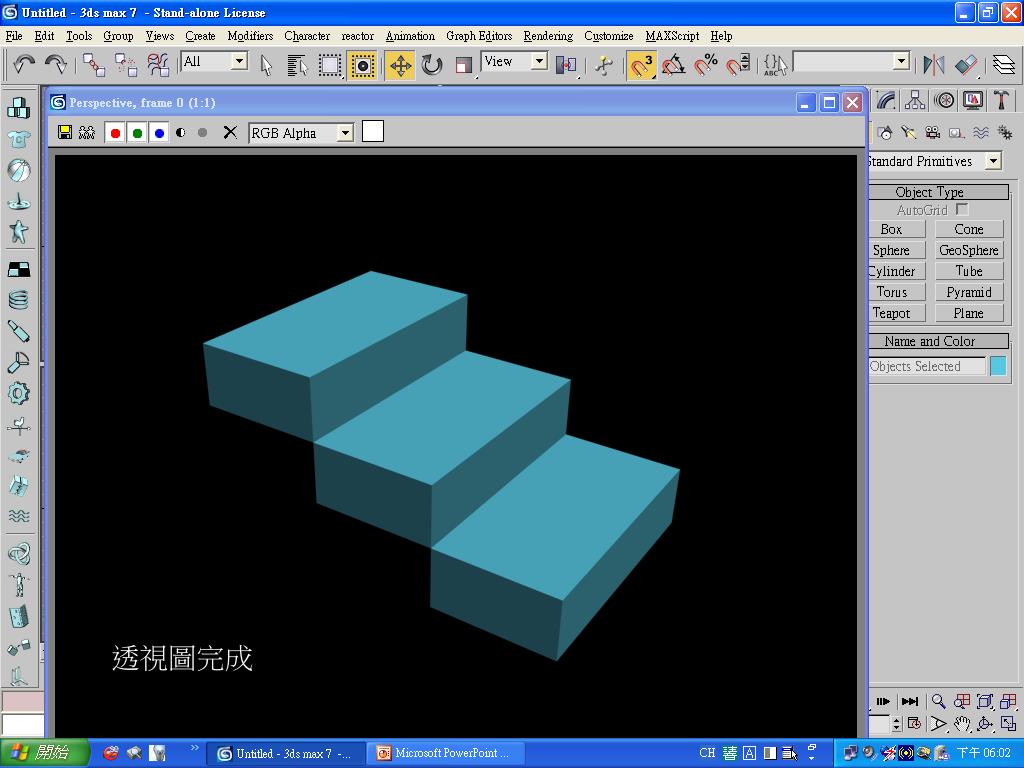Open Selection Filter dropdown showing All
This screenshot has width=1024, height=768.
(214, 61)
